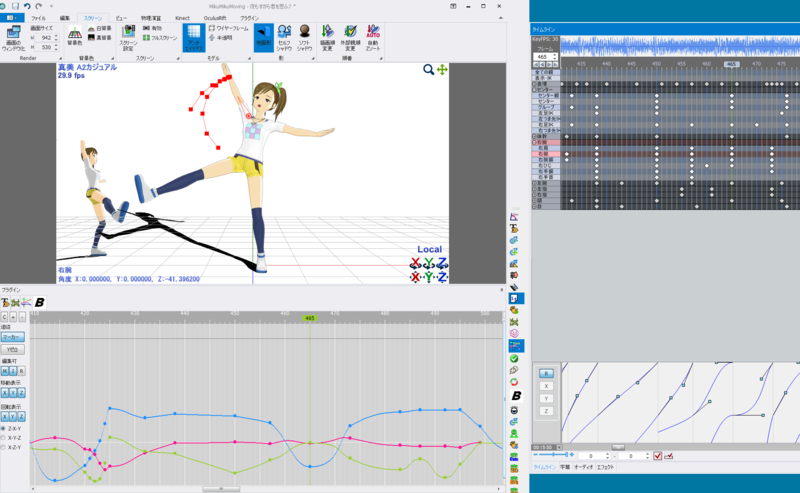
Task: Open the 物理演算 ribbon tab
Action: (x=151, y=18)
